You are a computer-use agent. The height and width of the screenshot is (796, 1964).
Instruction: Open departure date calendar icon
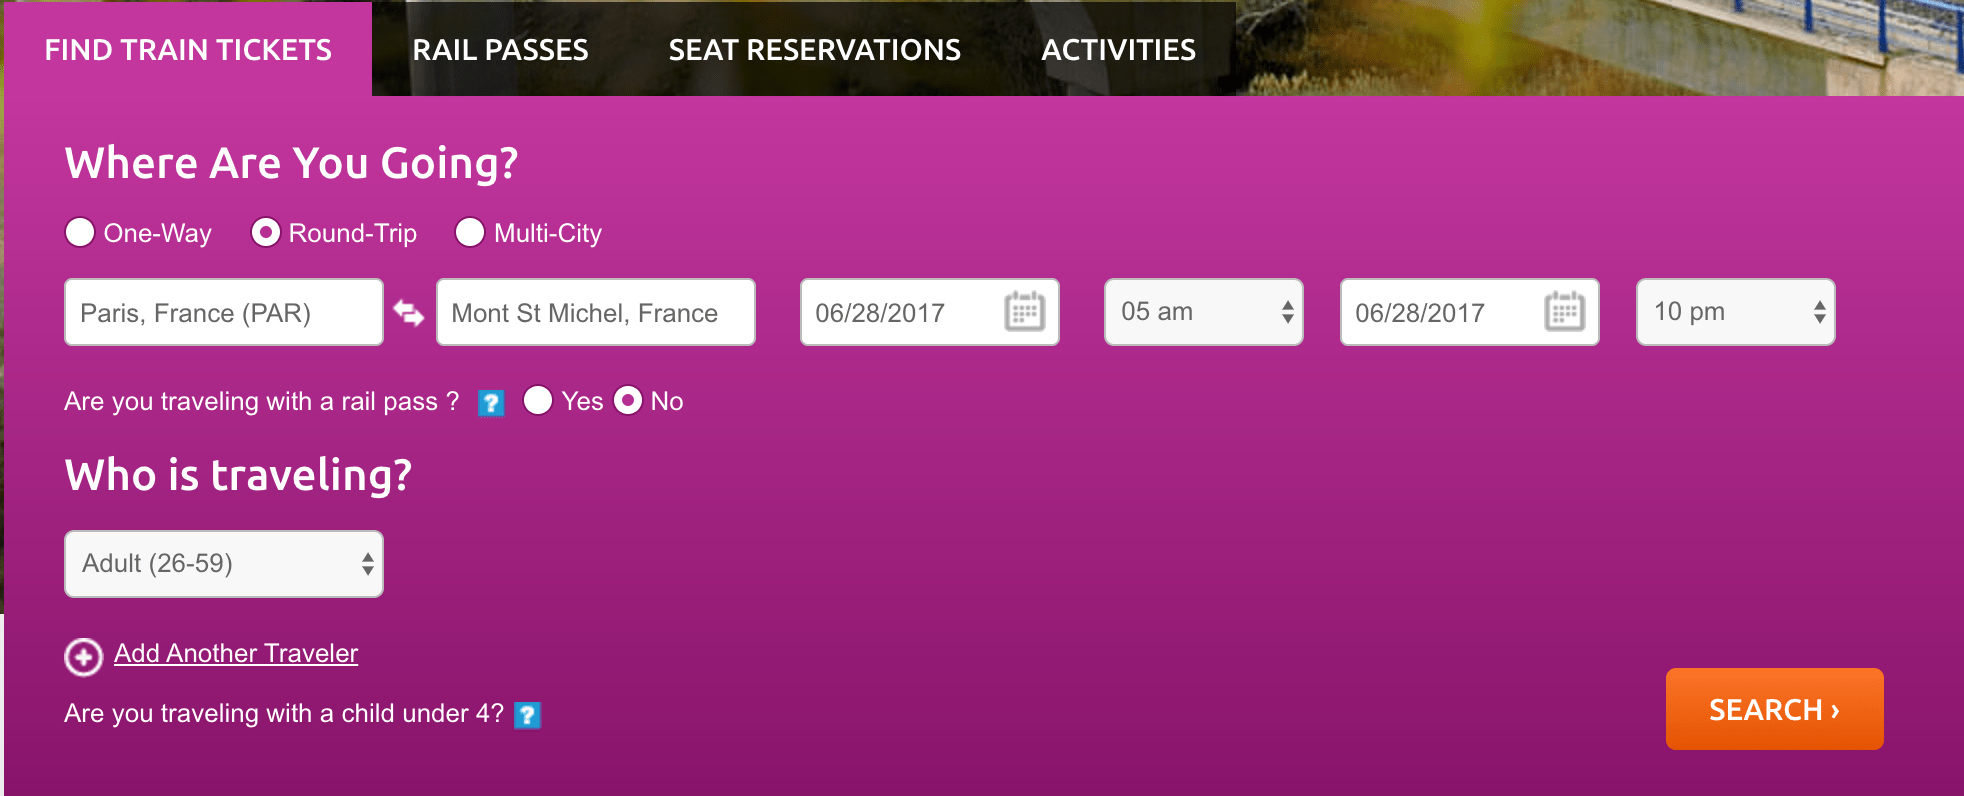point(1024,312)
